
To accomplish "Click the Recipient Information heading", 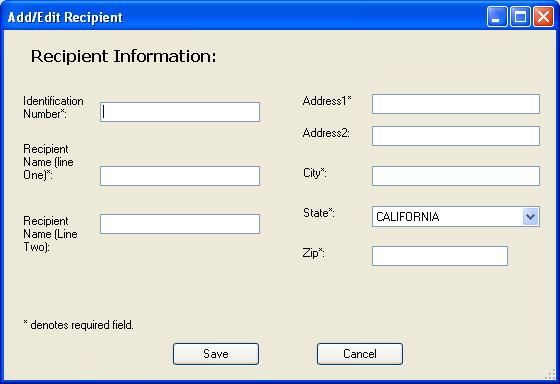I will 124,56.
